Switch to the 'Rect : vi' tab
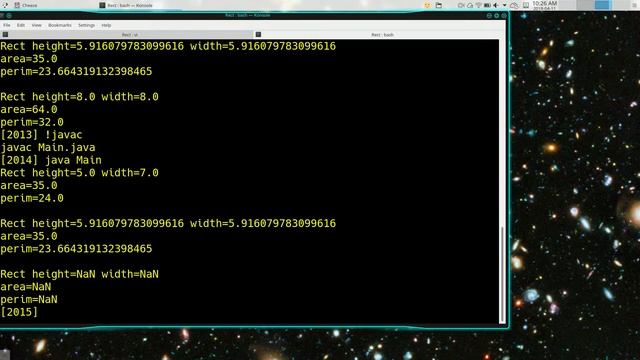This screenshot has height=360, width=640. [127, 35]
